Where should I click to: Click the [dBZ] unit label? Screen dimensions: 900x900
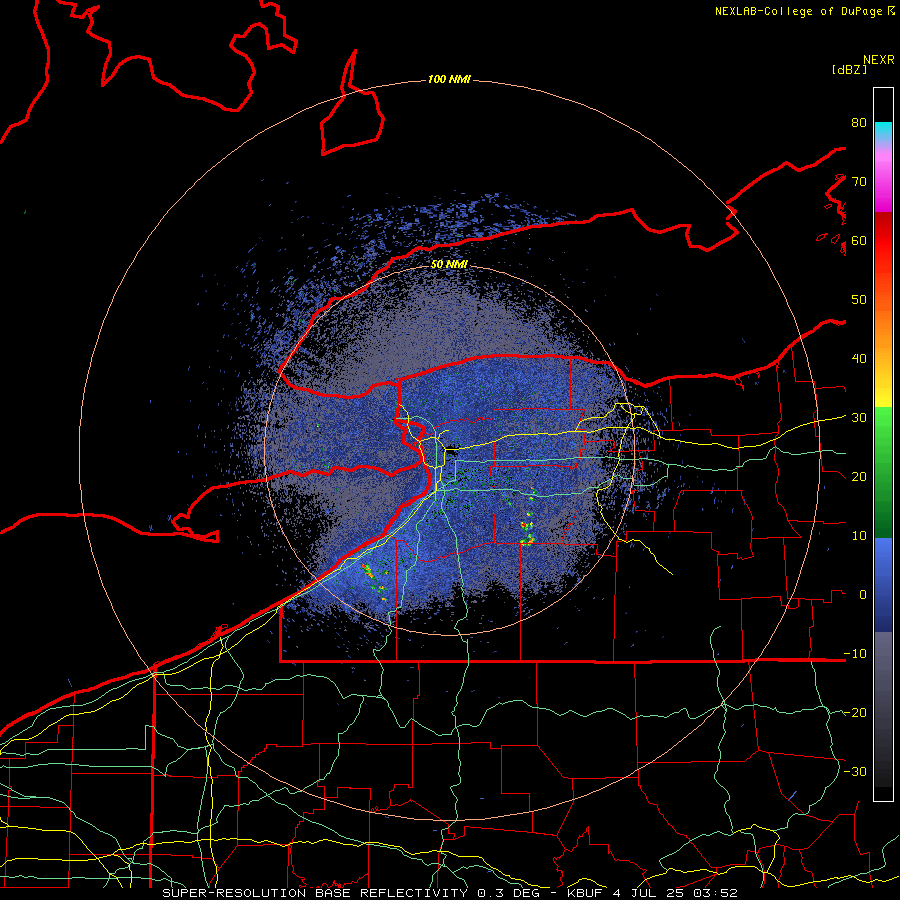849,70
